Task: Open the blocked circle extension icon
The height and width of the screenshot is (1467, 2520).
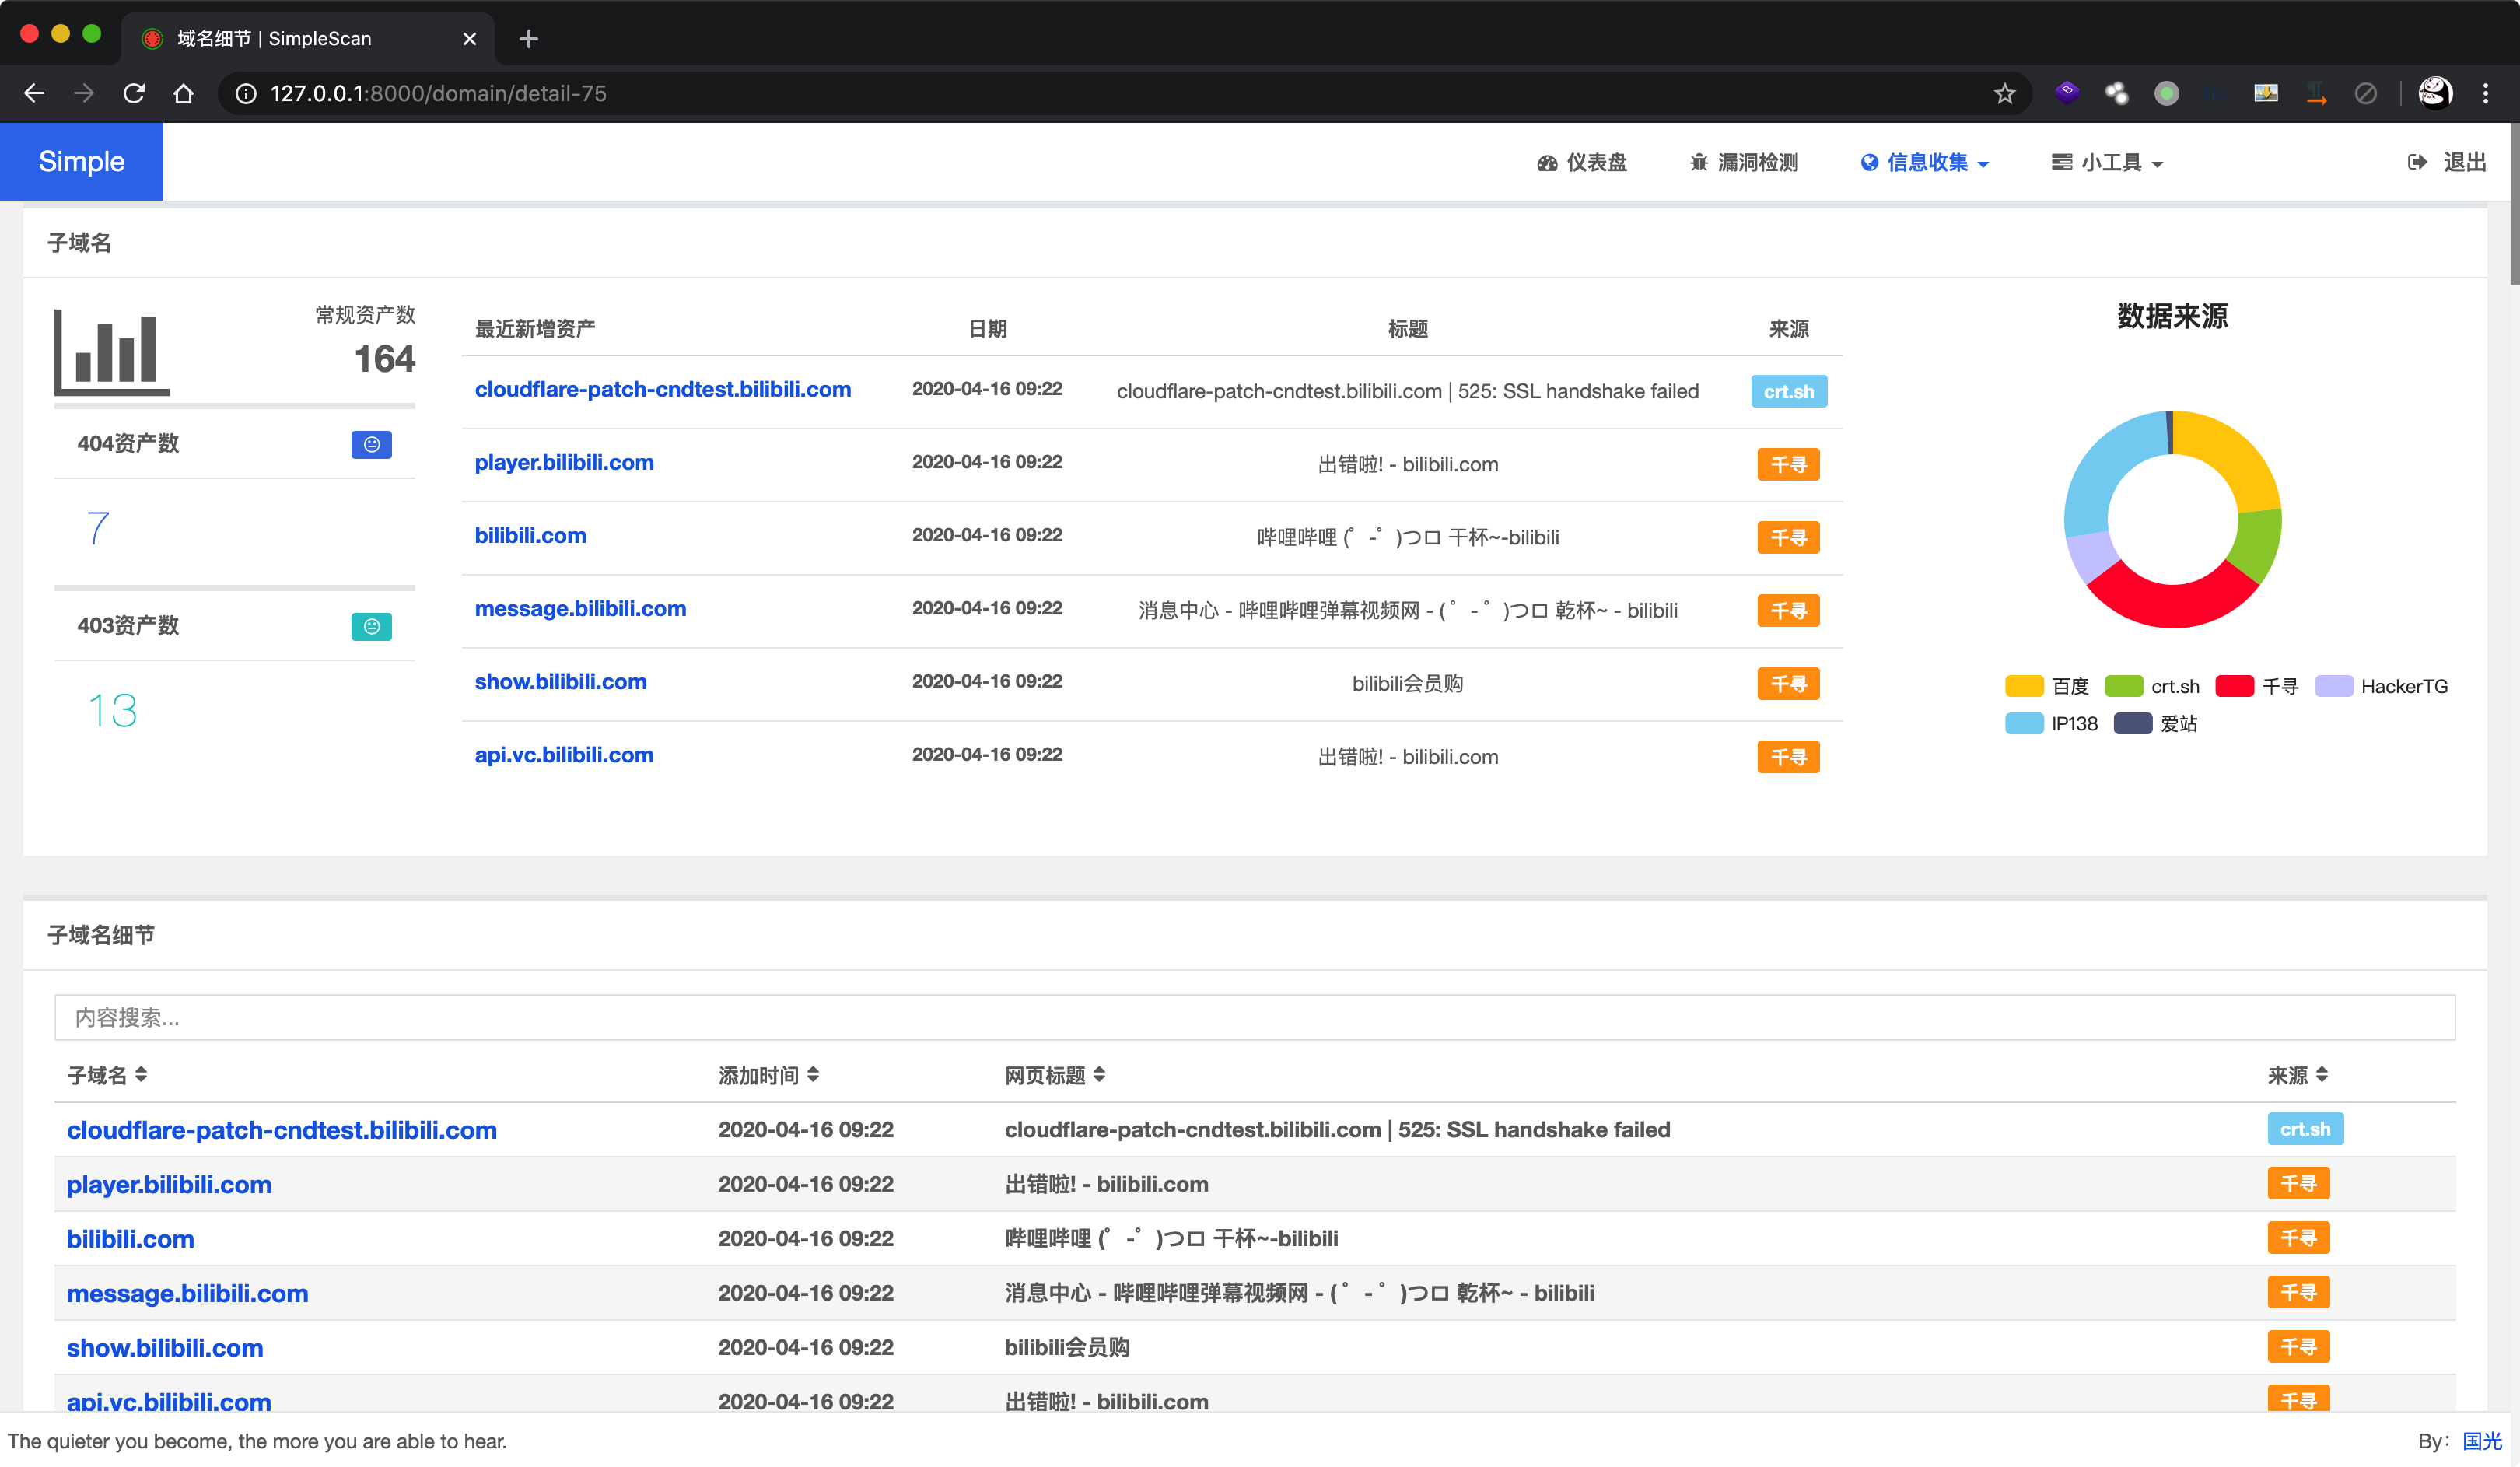Action: (x=2365, y=93)
